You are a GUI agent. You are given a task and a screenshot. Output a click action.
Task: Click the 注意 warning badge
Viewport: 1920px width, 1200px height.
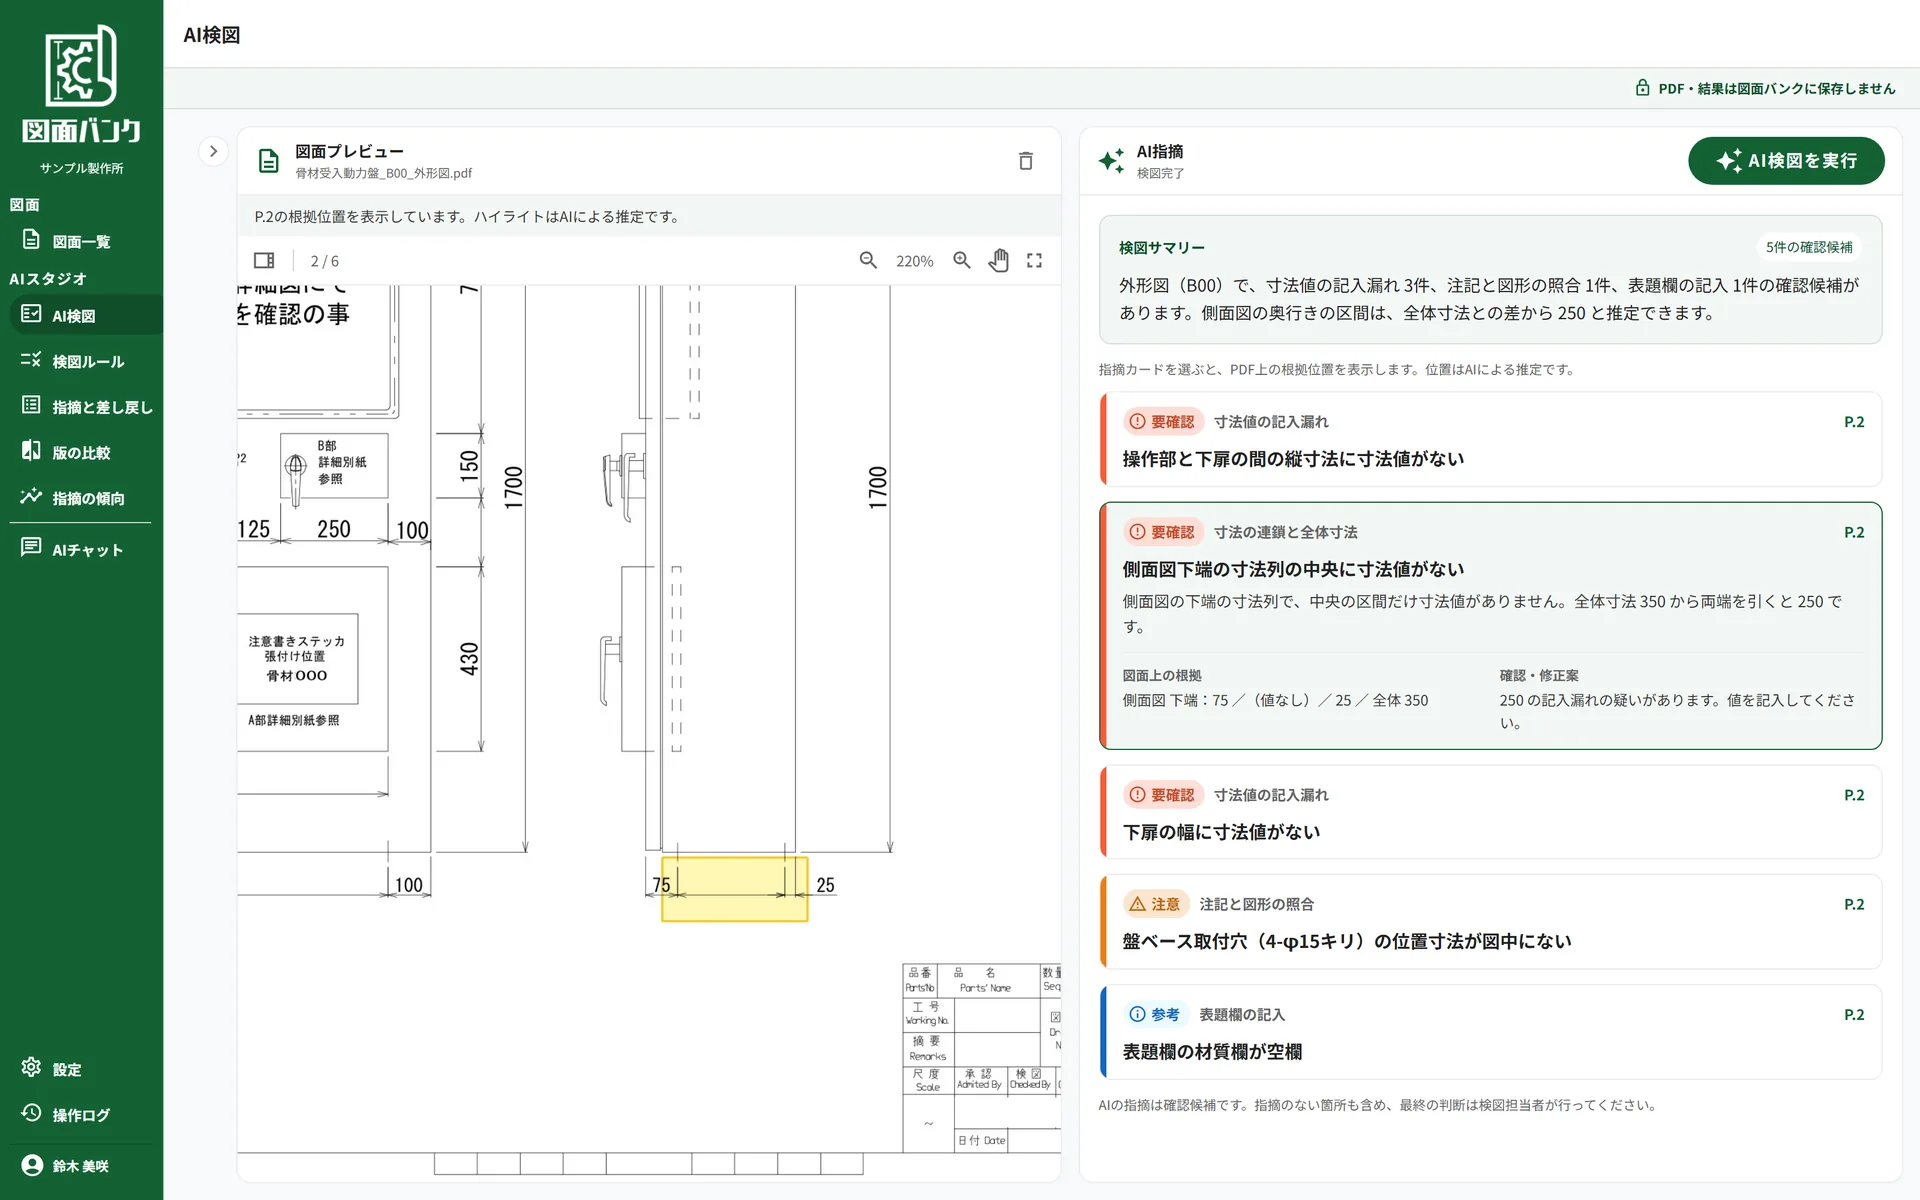point(1155,904)
